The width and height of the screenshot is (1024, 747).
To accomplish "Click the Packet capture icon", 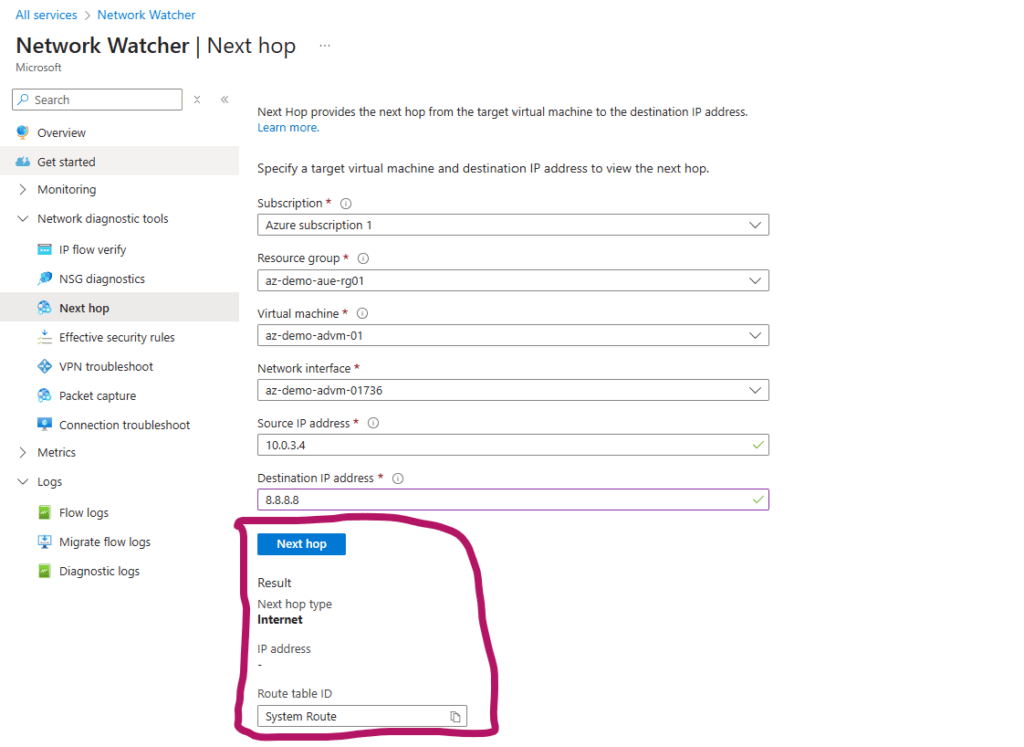I will [x=44, y=396].
